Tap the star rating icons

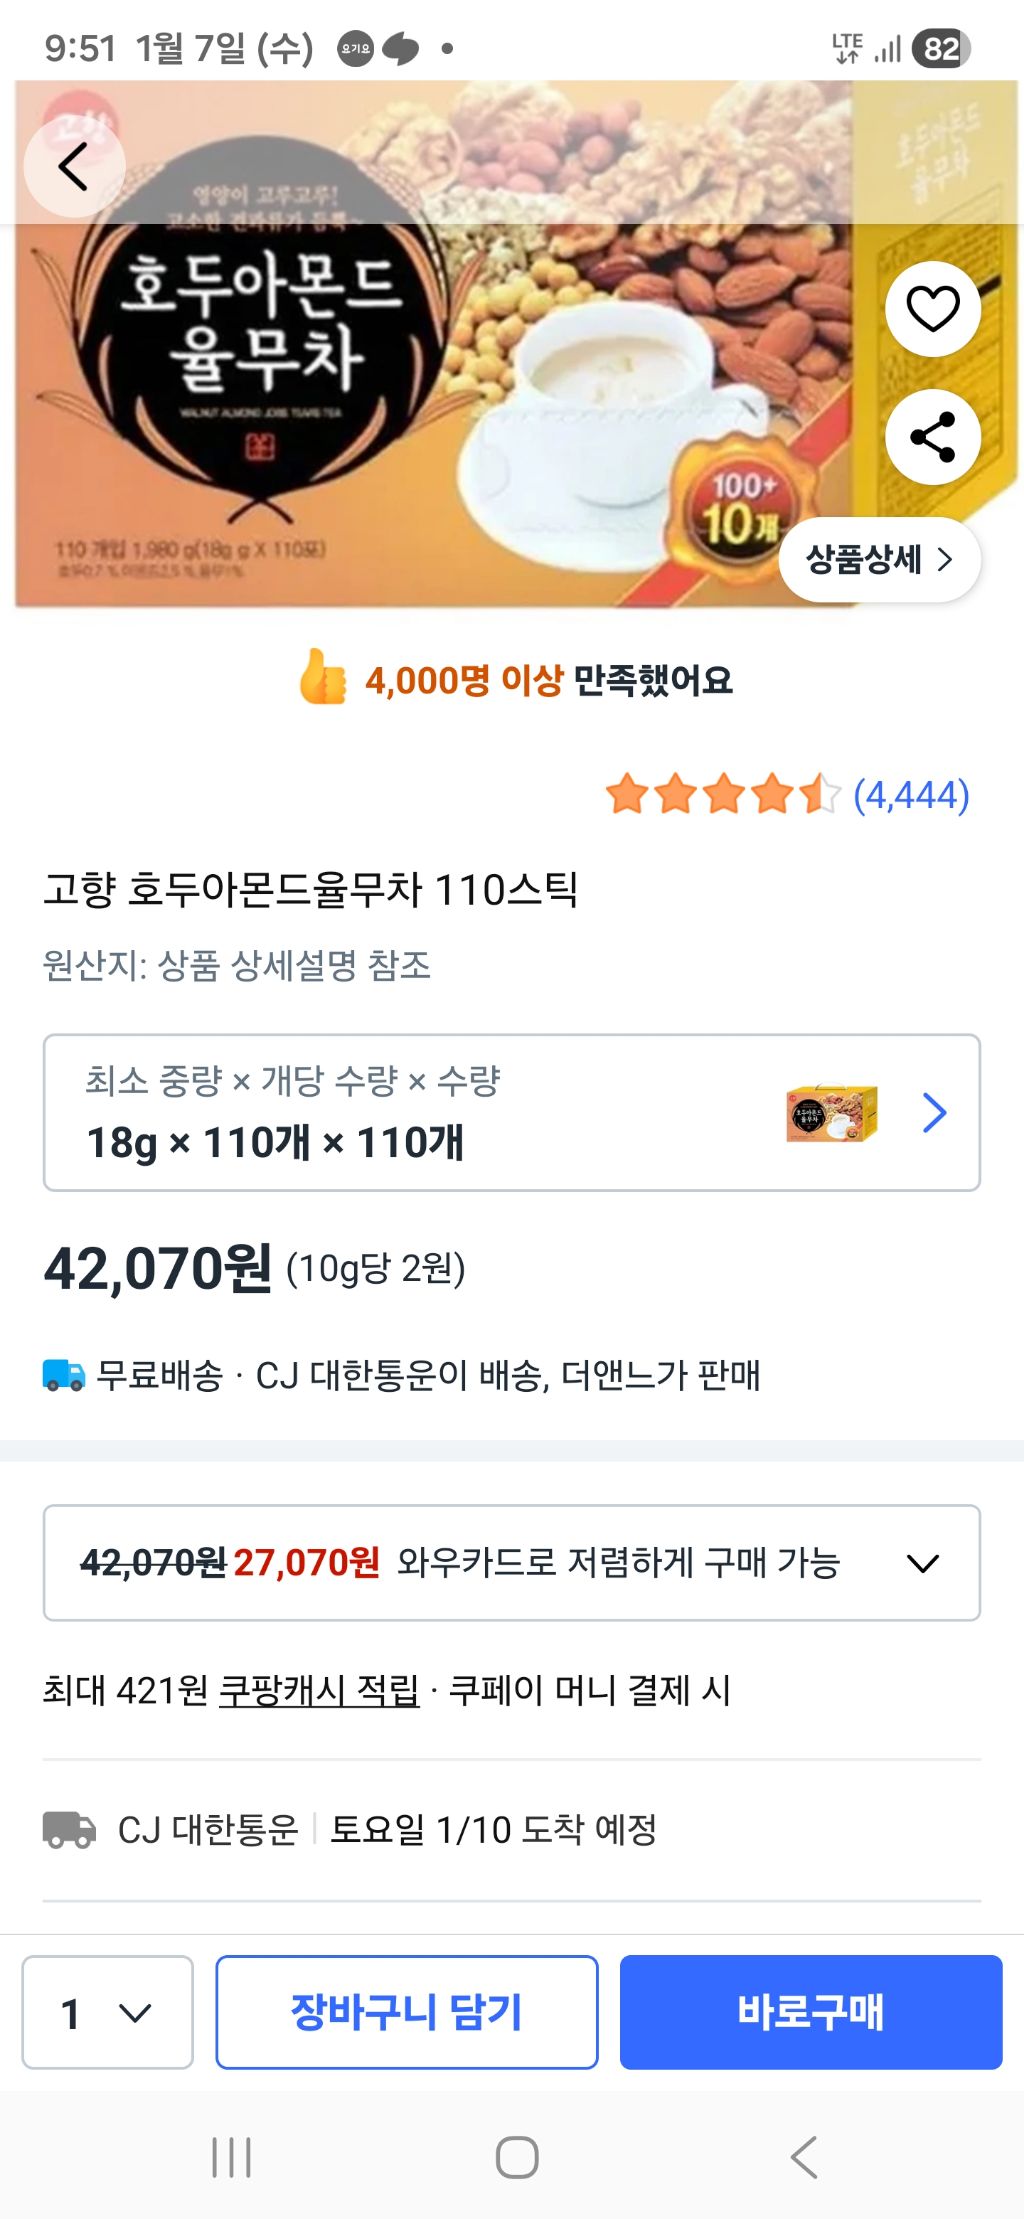722,795
